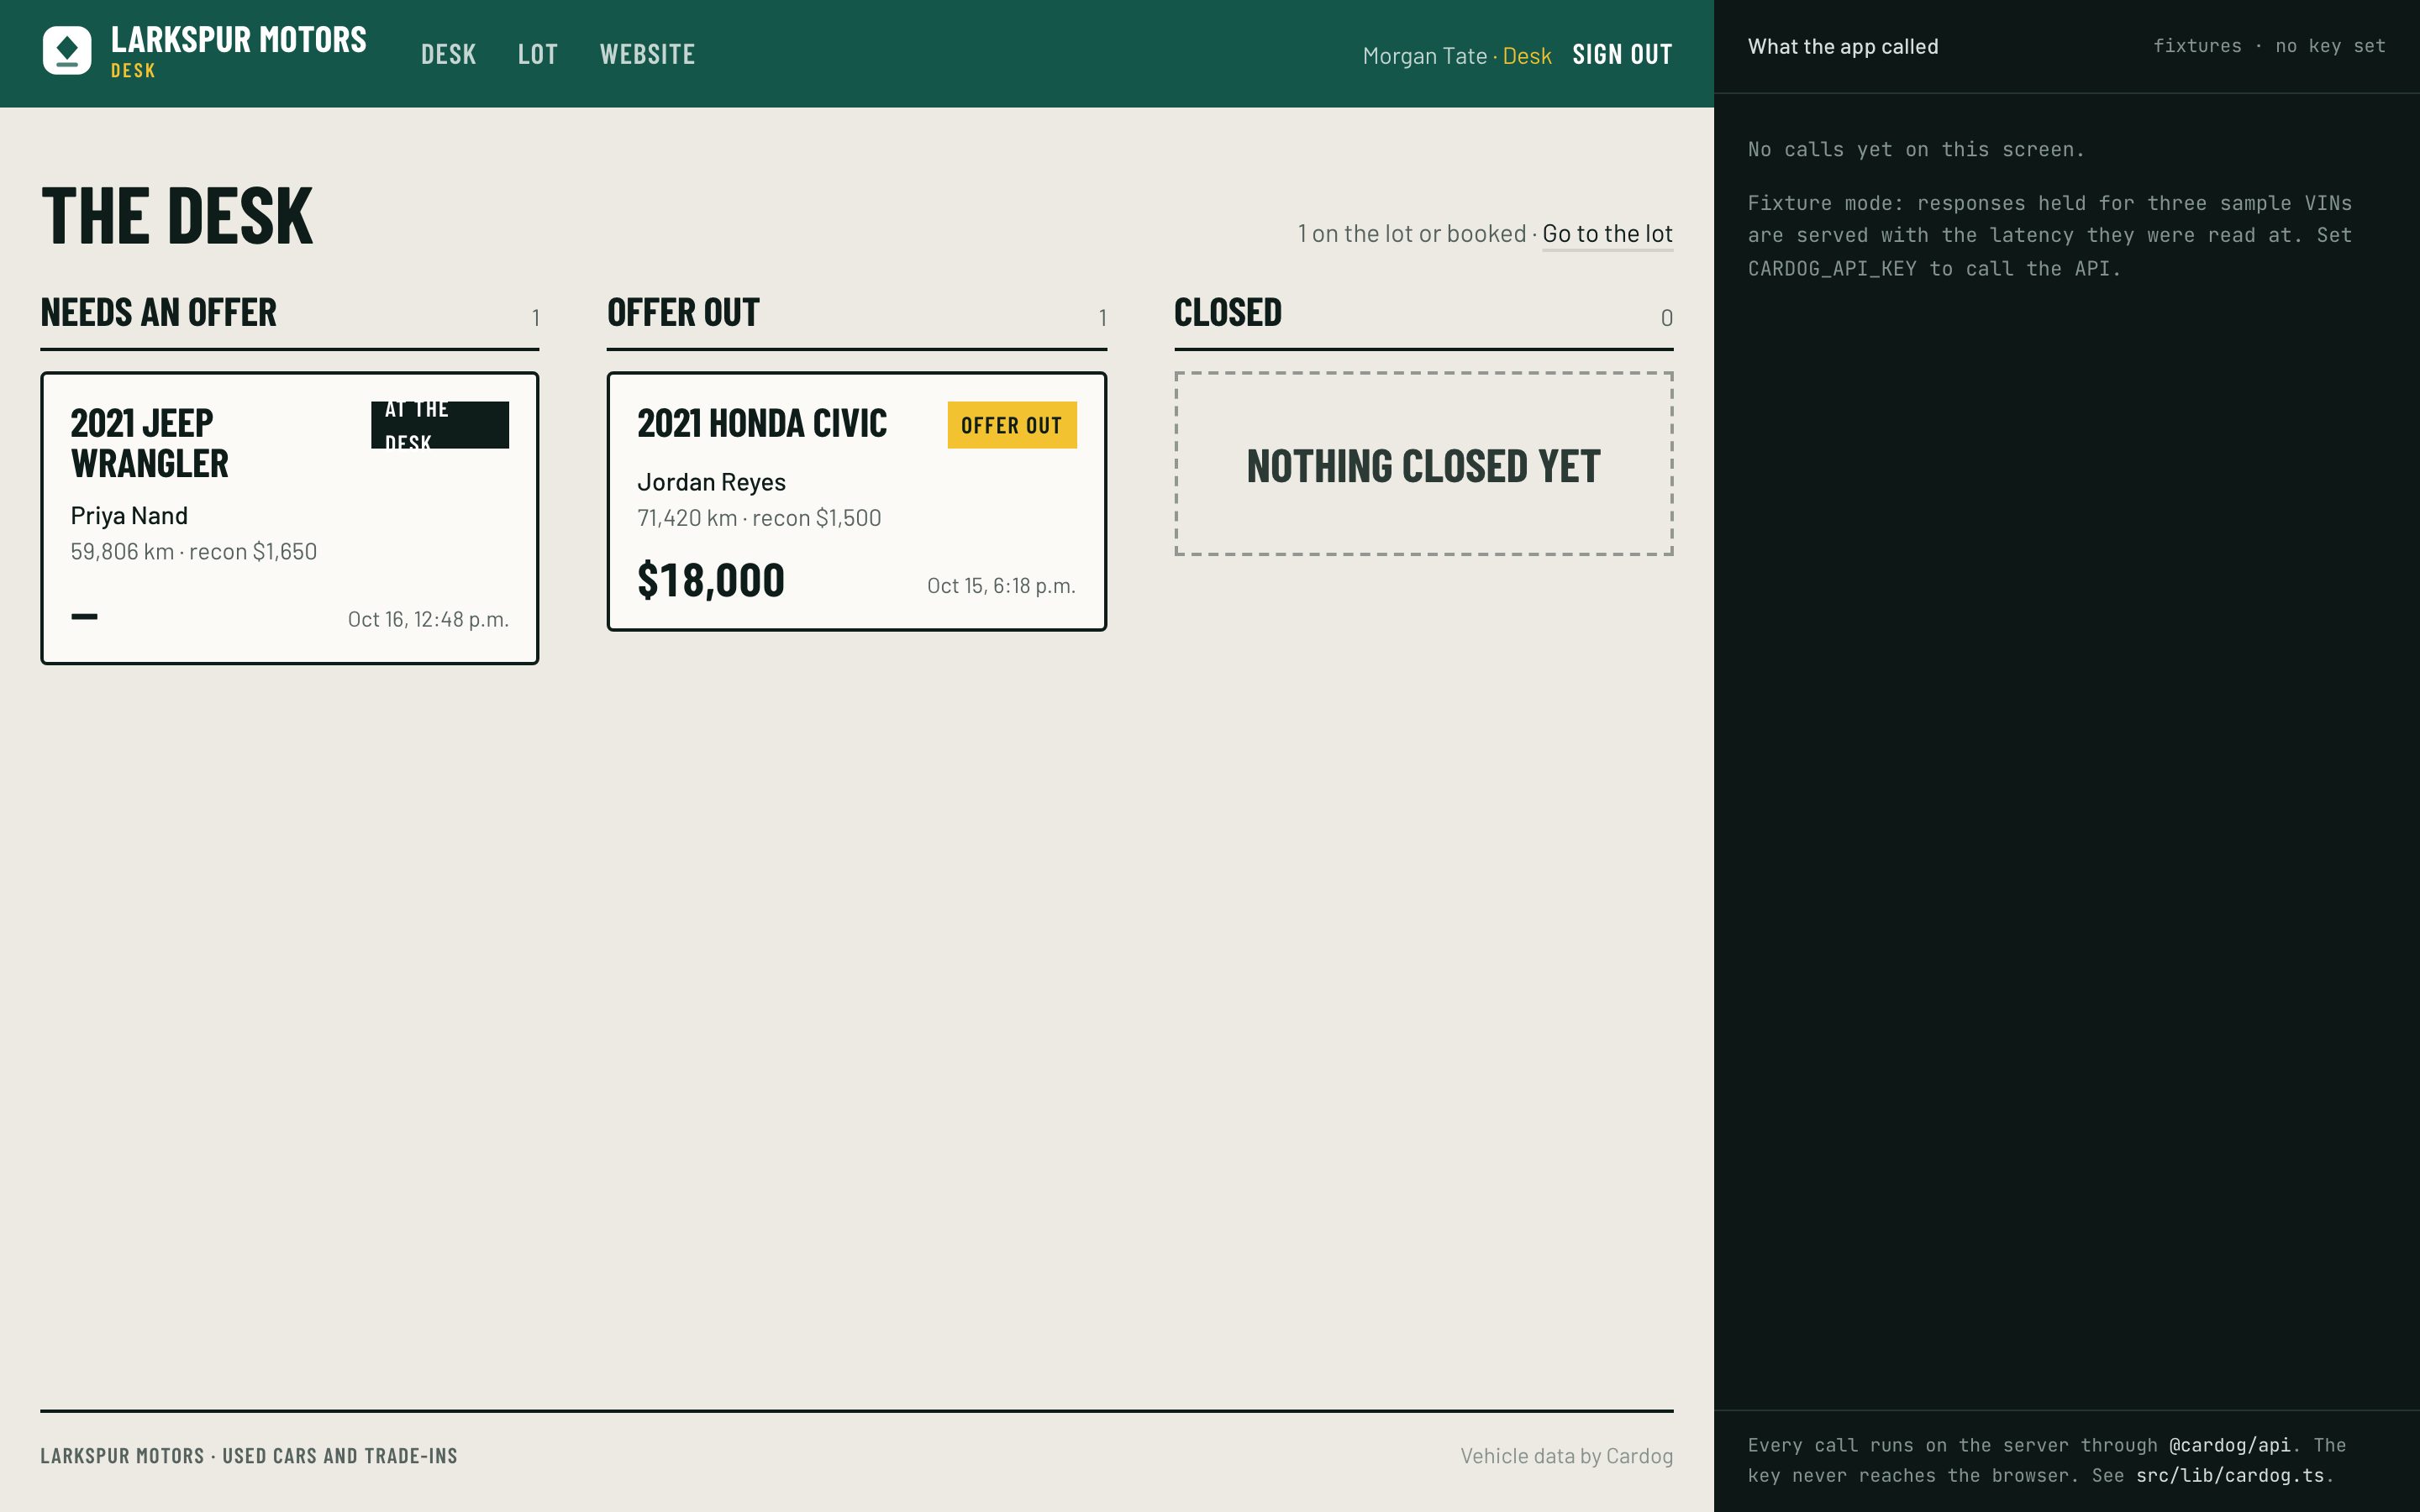
Task: Click the OFFER OUT column heading
Action: tap(683, 313)
